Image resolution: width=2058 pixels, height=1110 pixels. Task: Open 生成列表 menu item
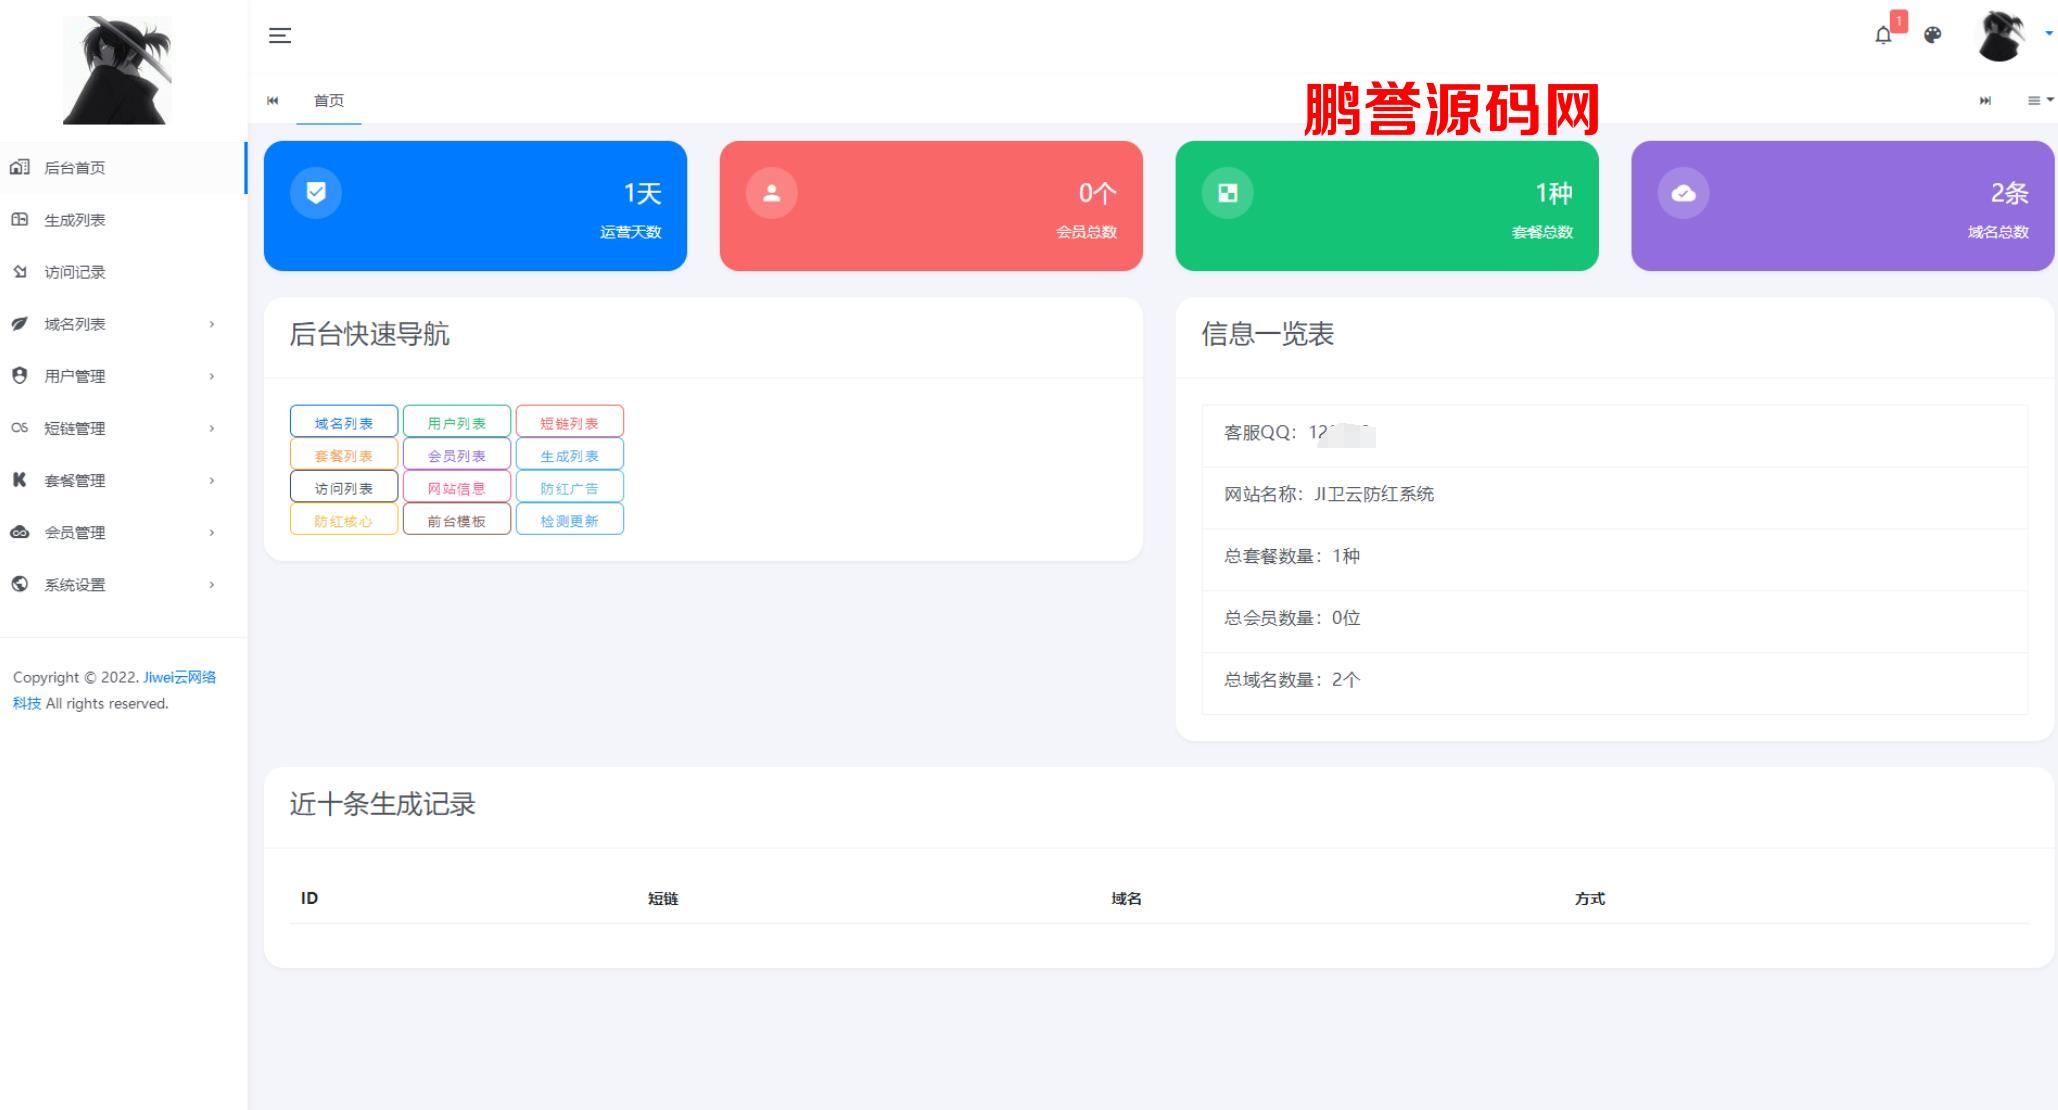pyautogui.click(x=123, y=220)
